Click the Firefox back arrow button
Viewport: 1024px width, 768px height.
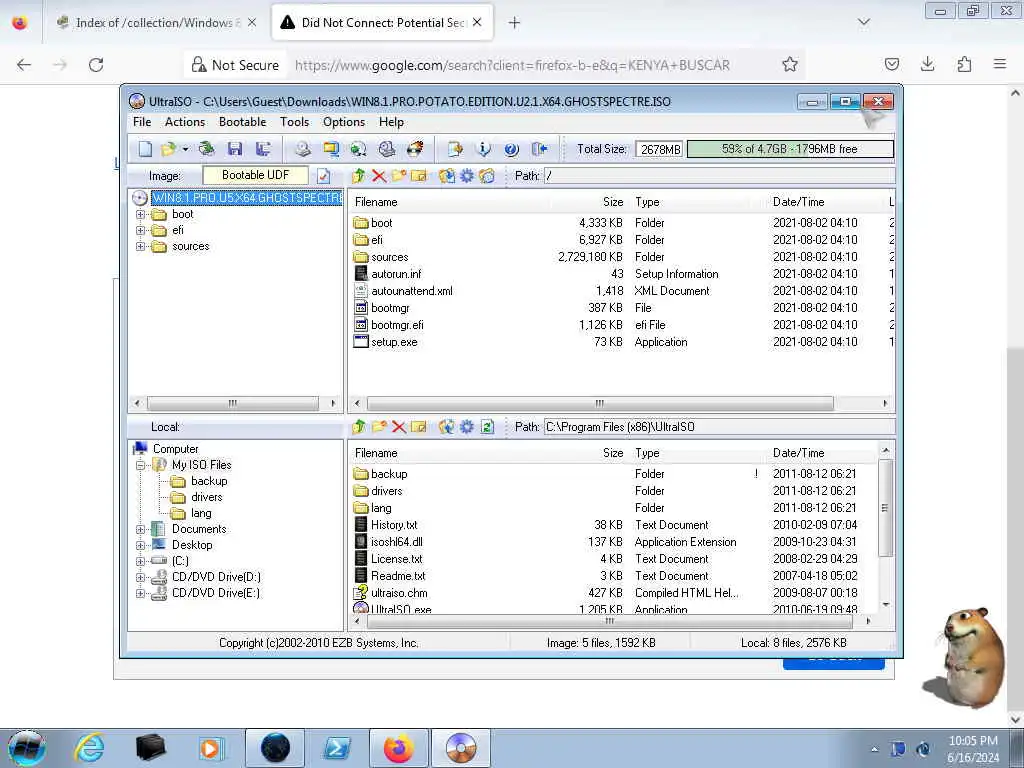tap(24, 65)
